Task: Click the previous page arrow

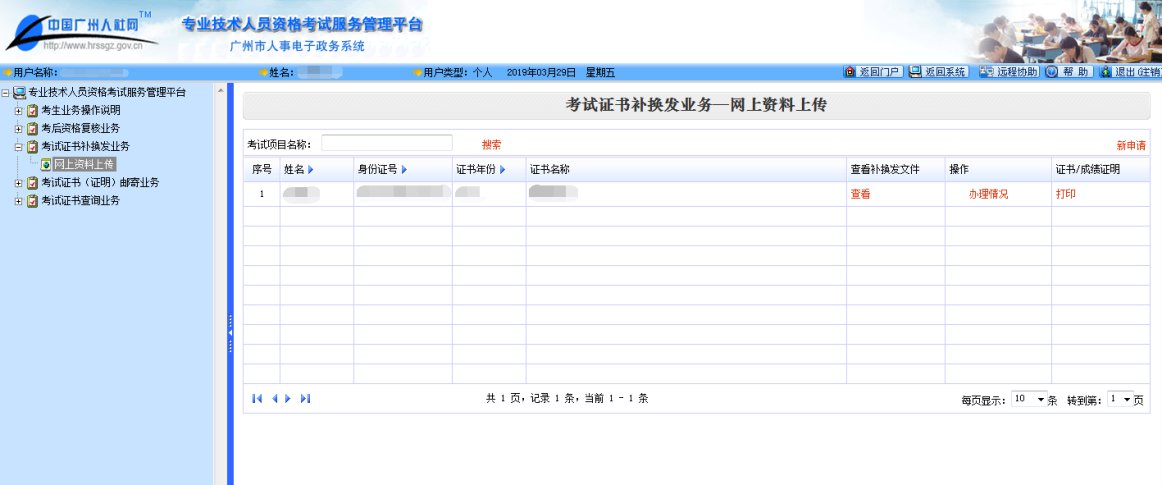Action: pyautogui.click(x=274, y=399)
